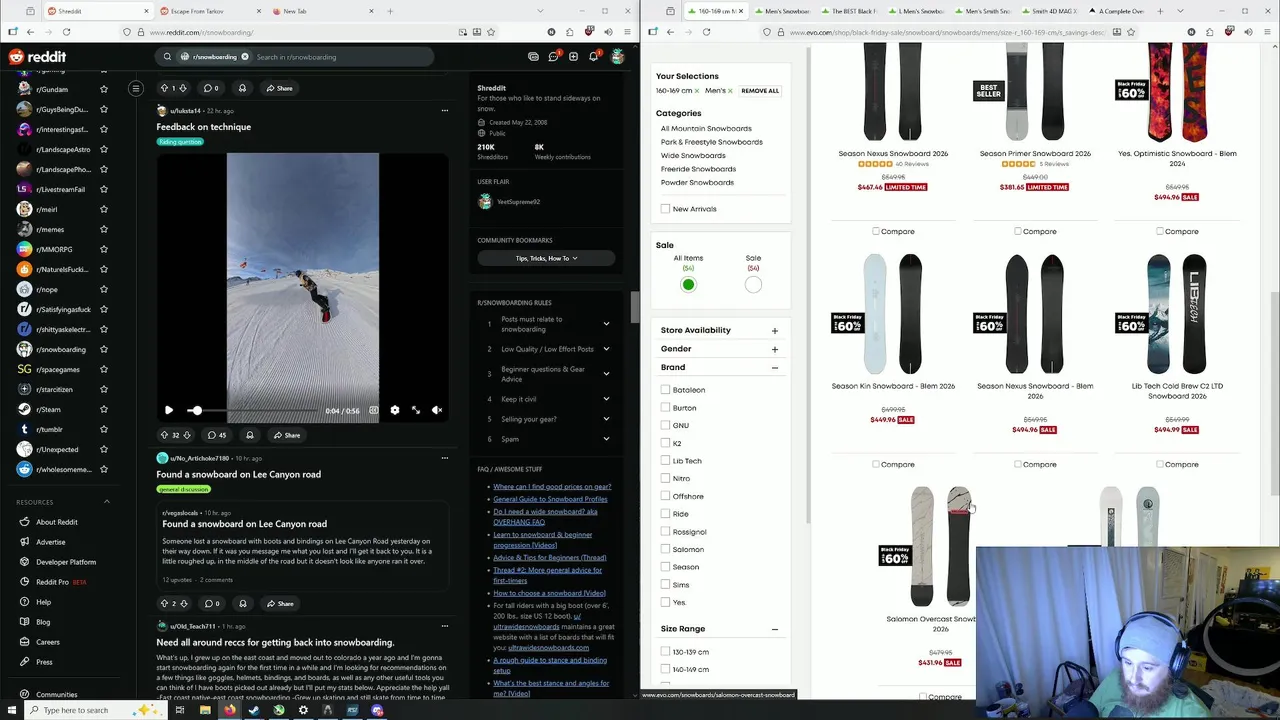Image resolution: width=1280 pixels, height=720 pixels.
Task: Select the All Items sale radio
Action: point(688,285)
